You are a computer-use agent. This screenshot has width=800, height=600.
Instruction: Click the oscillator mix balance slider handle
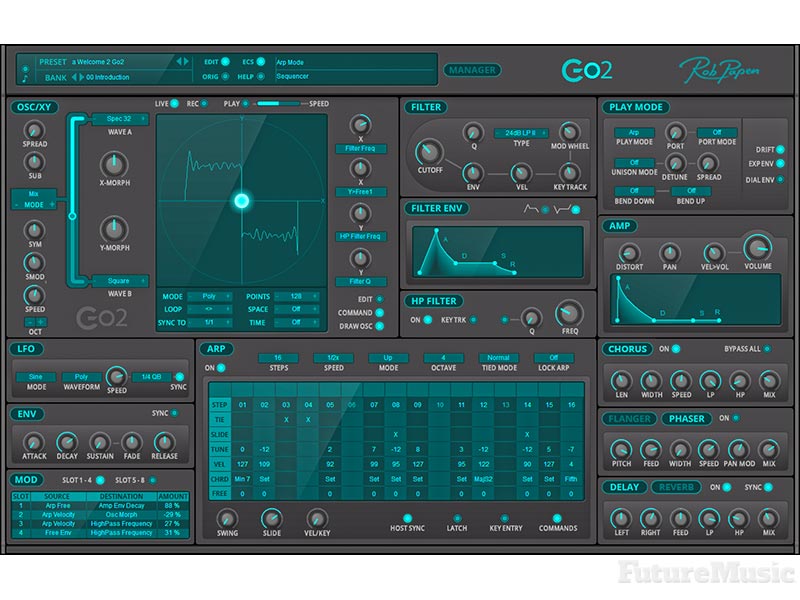72,216
